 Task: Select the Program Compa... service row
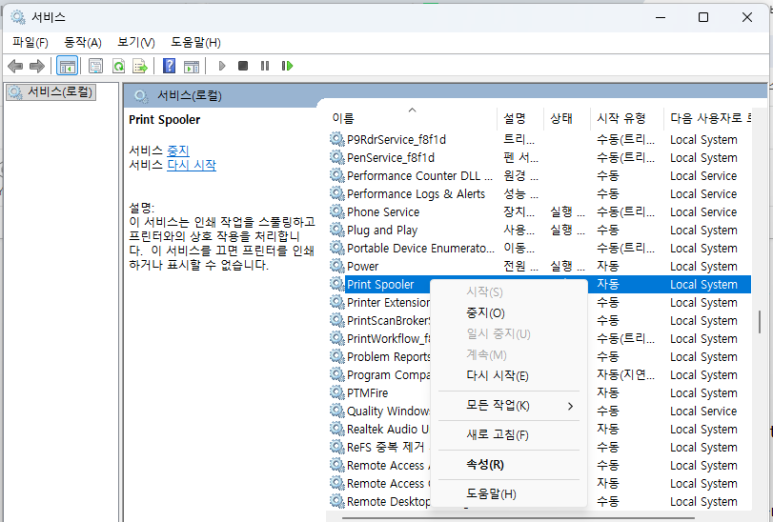(x=388, y=375)
